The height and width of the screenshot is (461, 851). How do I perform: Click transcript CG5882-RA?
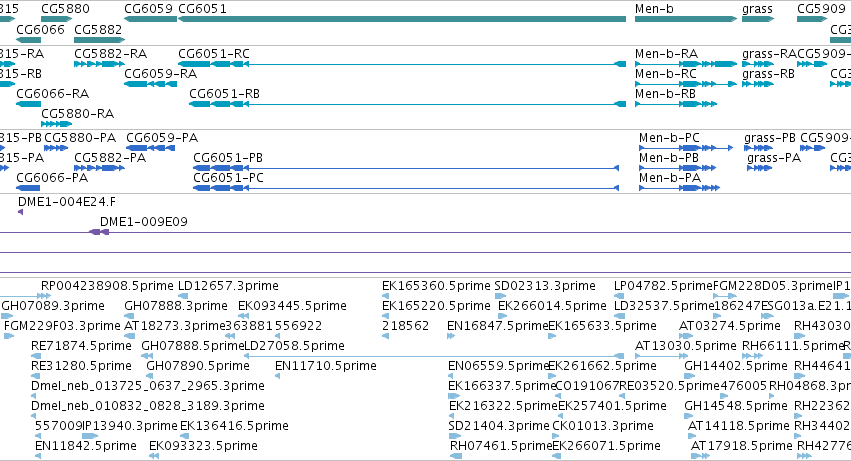(111, 54)
